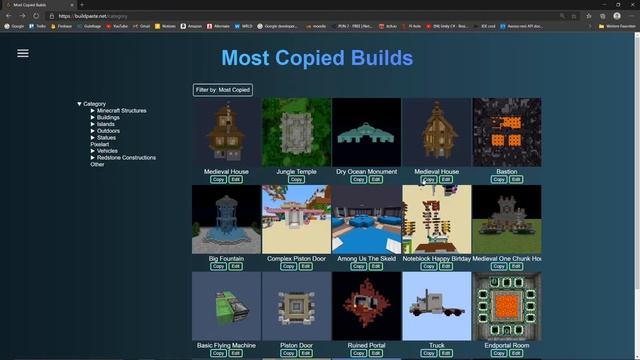The image size is (640, 360).
Task: Edit the Dry Ocean Monument build
Action: (376, 180)
